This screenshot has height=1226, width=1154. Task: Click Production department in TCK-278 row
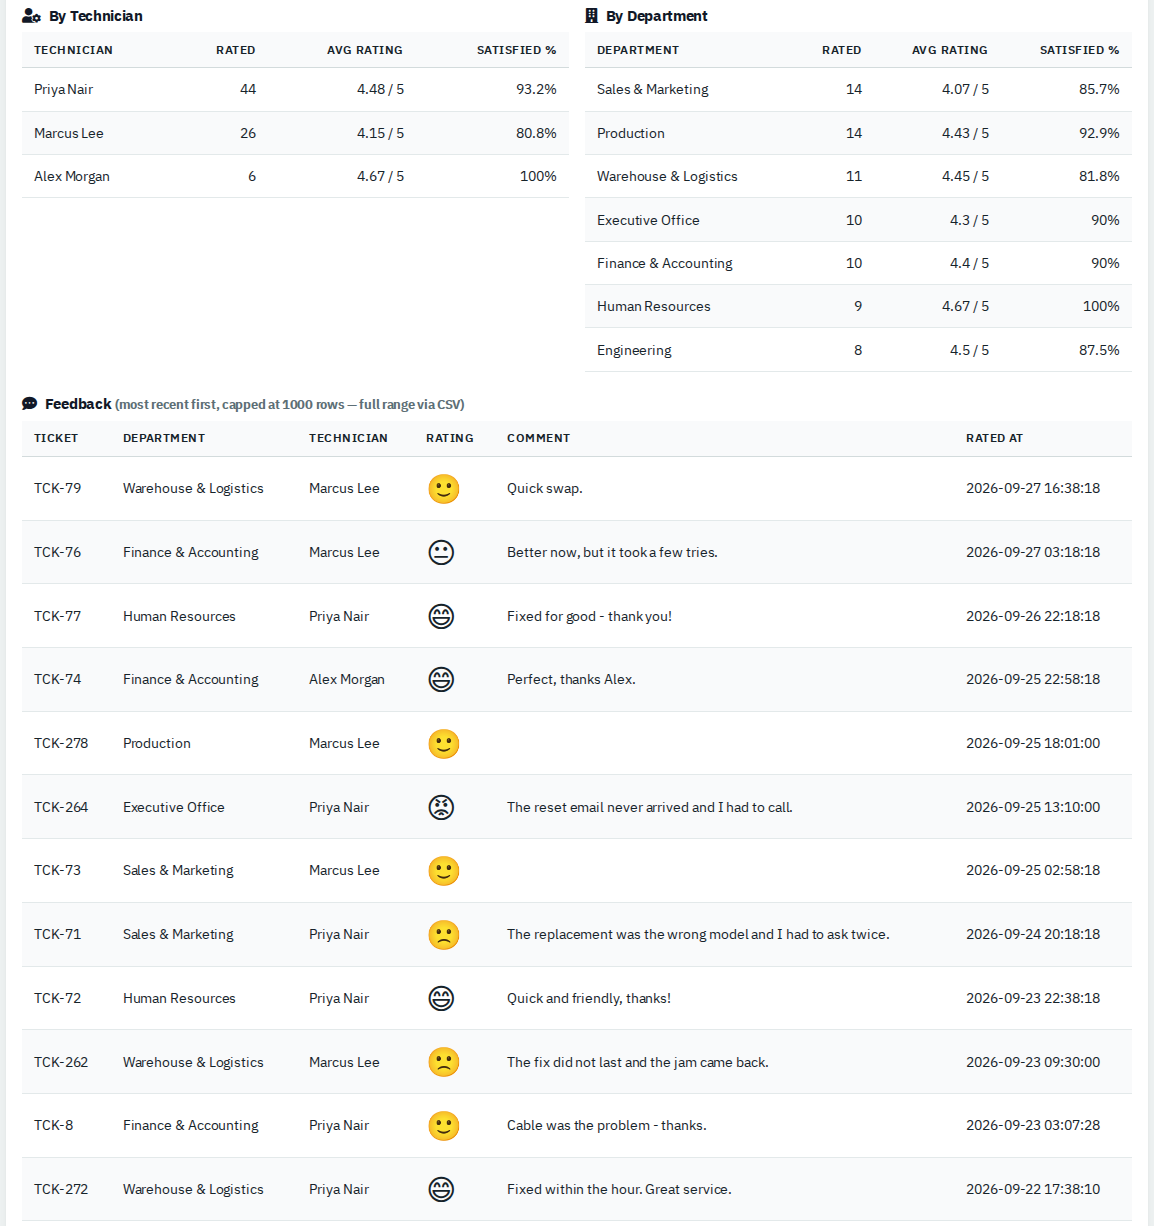click(157, 743)
